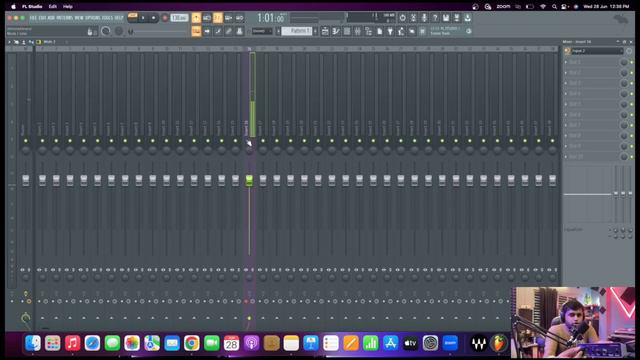Expand Slot 7 plugin arrow

566,125
